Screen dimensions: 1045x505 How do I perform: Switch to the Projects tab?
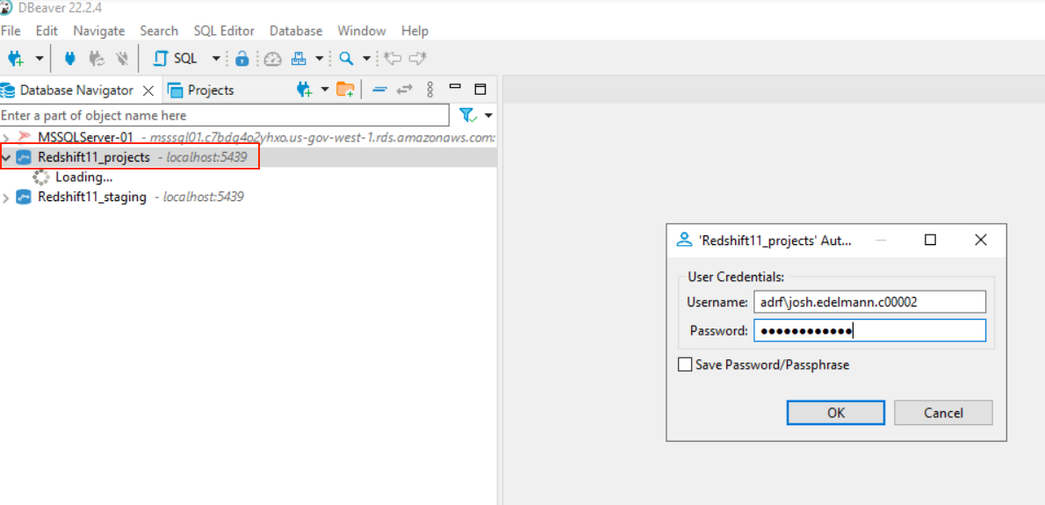[x=201, y=90]
